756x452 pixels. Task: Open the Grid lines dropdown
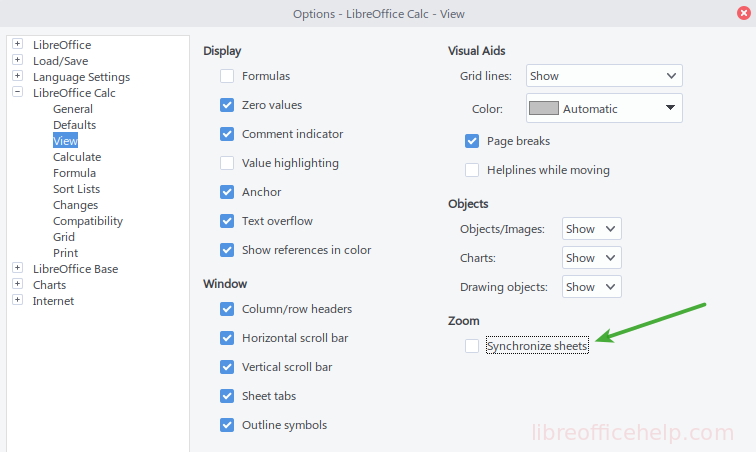pos(604,76)
